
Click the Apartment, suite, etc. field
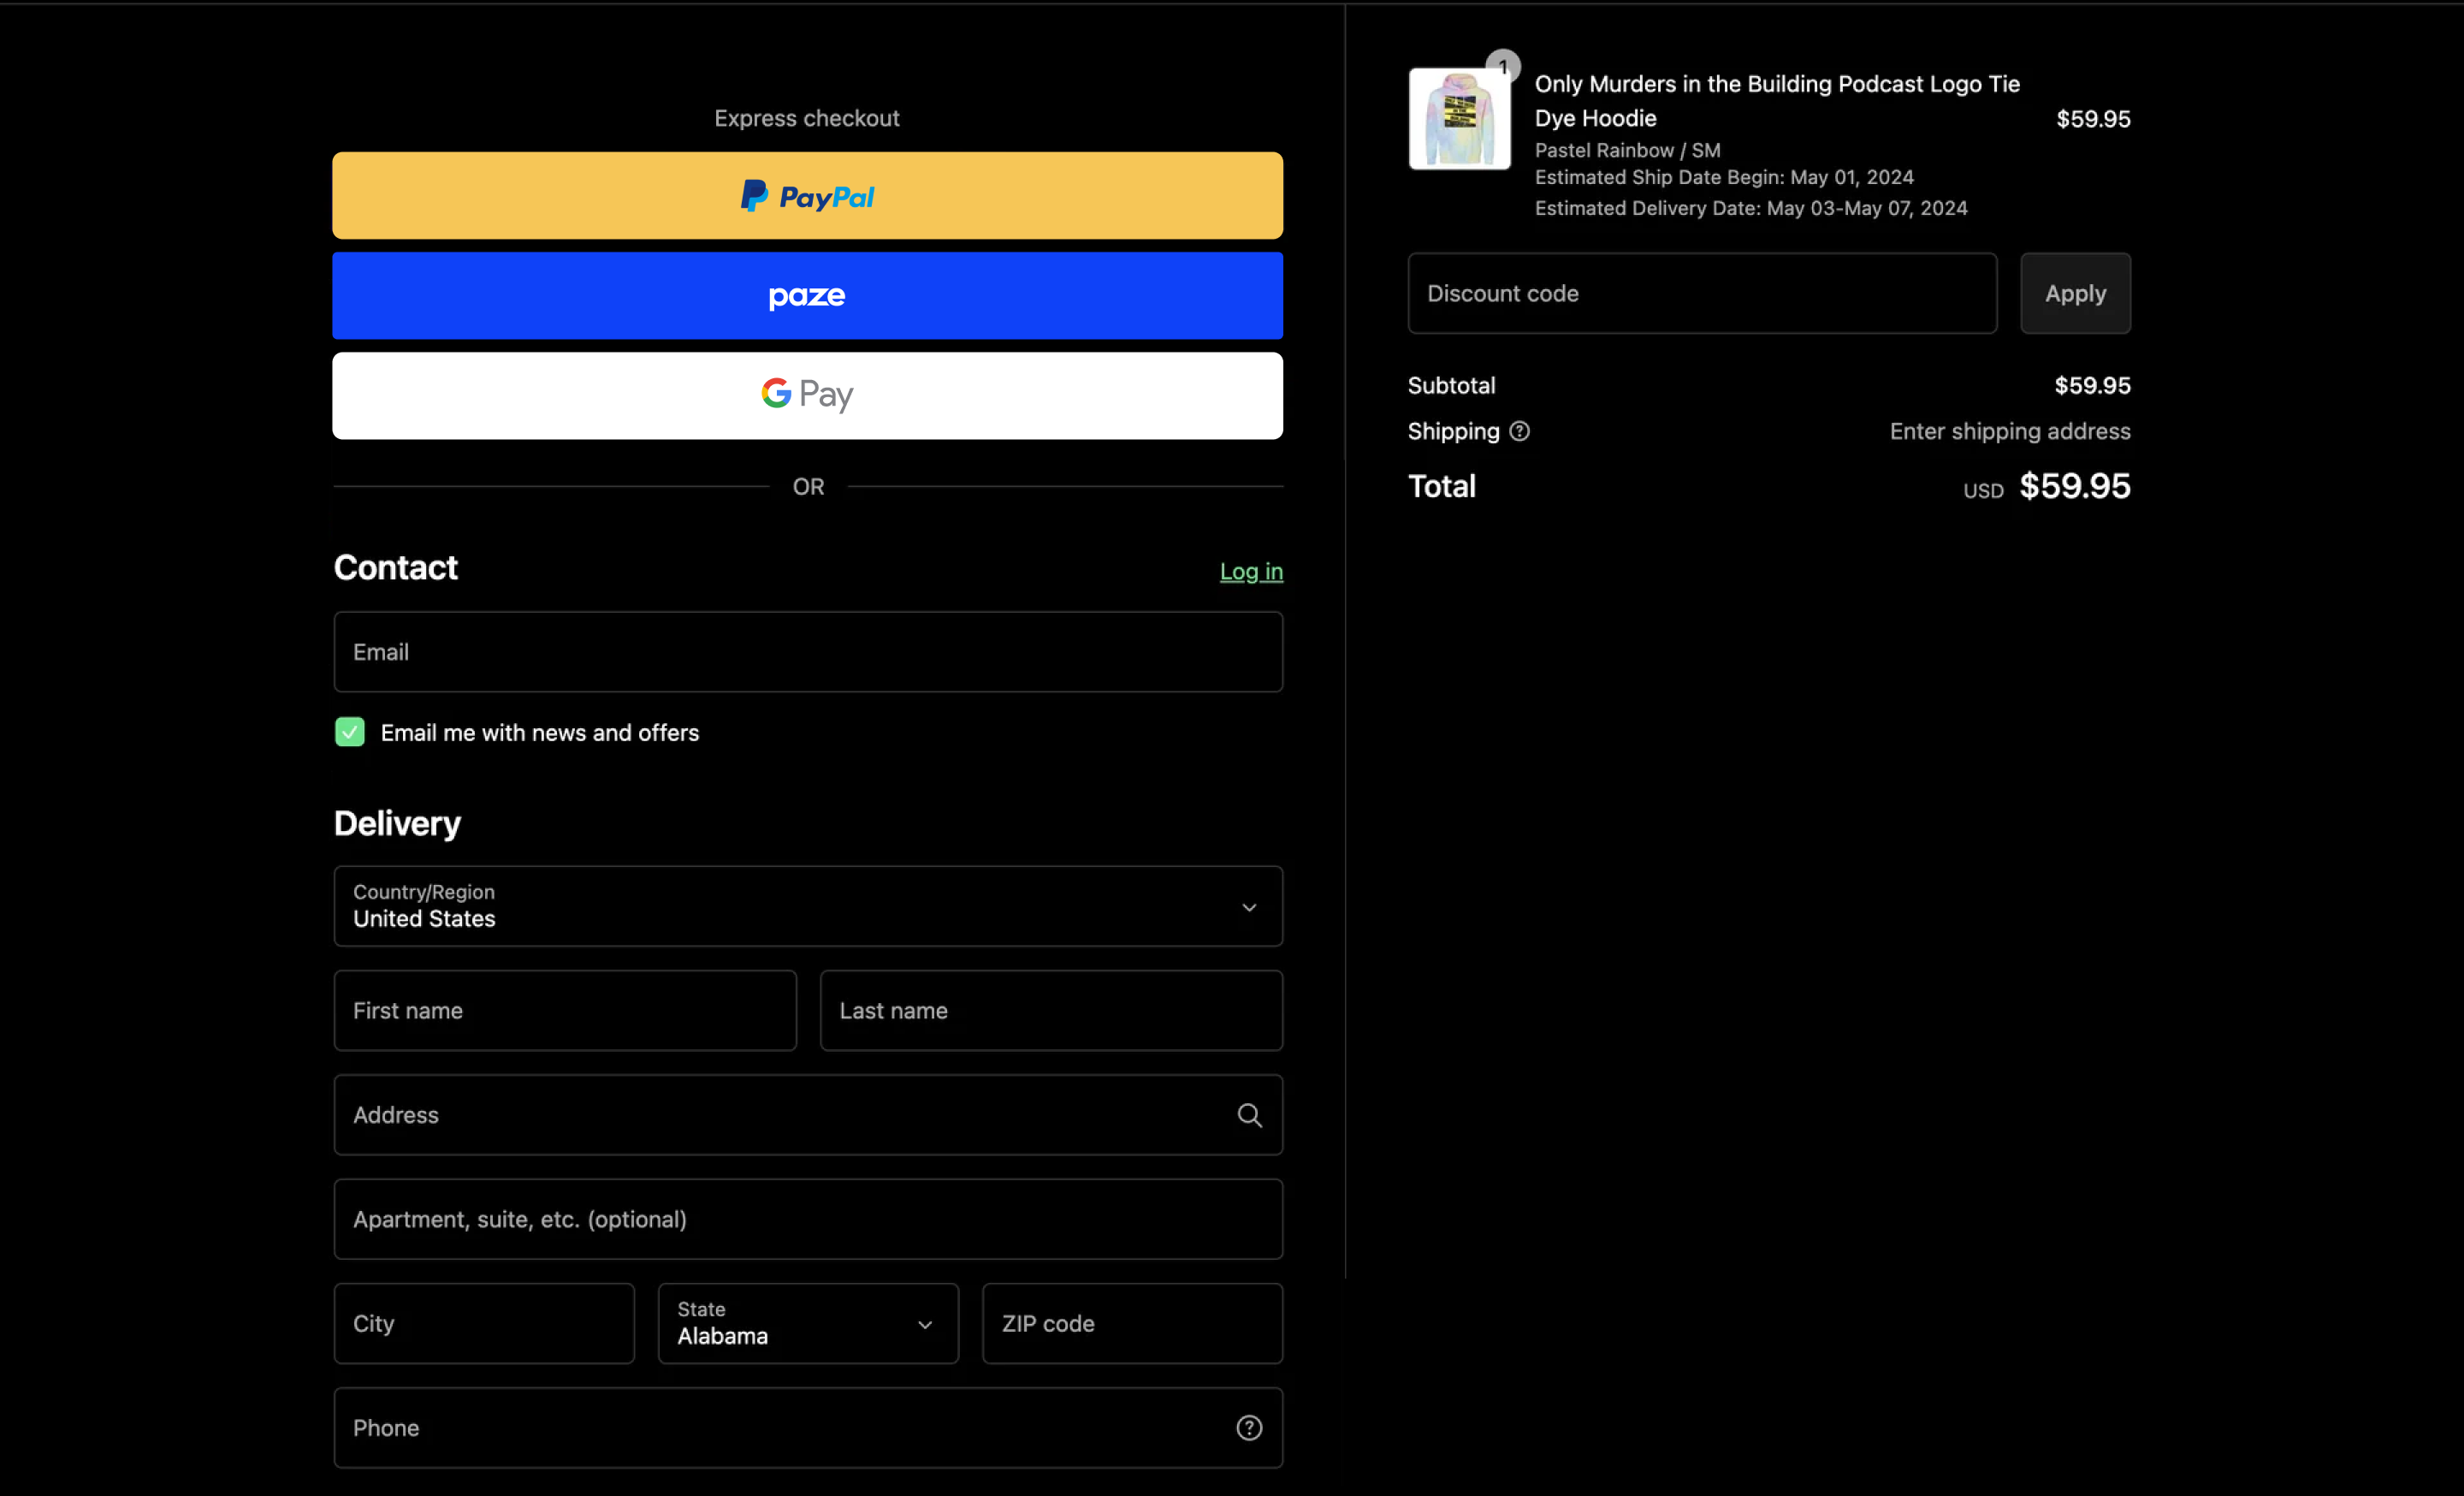coord(807,1219)
